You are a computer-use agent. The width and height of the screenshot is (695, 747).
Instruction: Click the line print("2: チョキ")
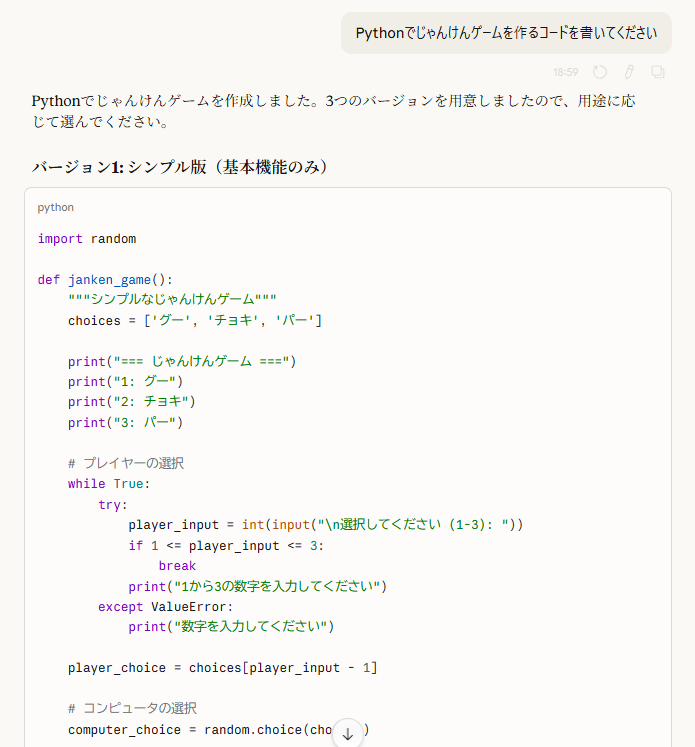click(x=131, y=402)
